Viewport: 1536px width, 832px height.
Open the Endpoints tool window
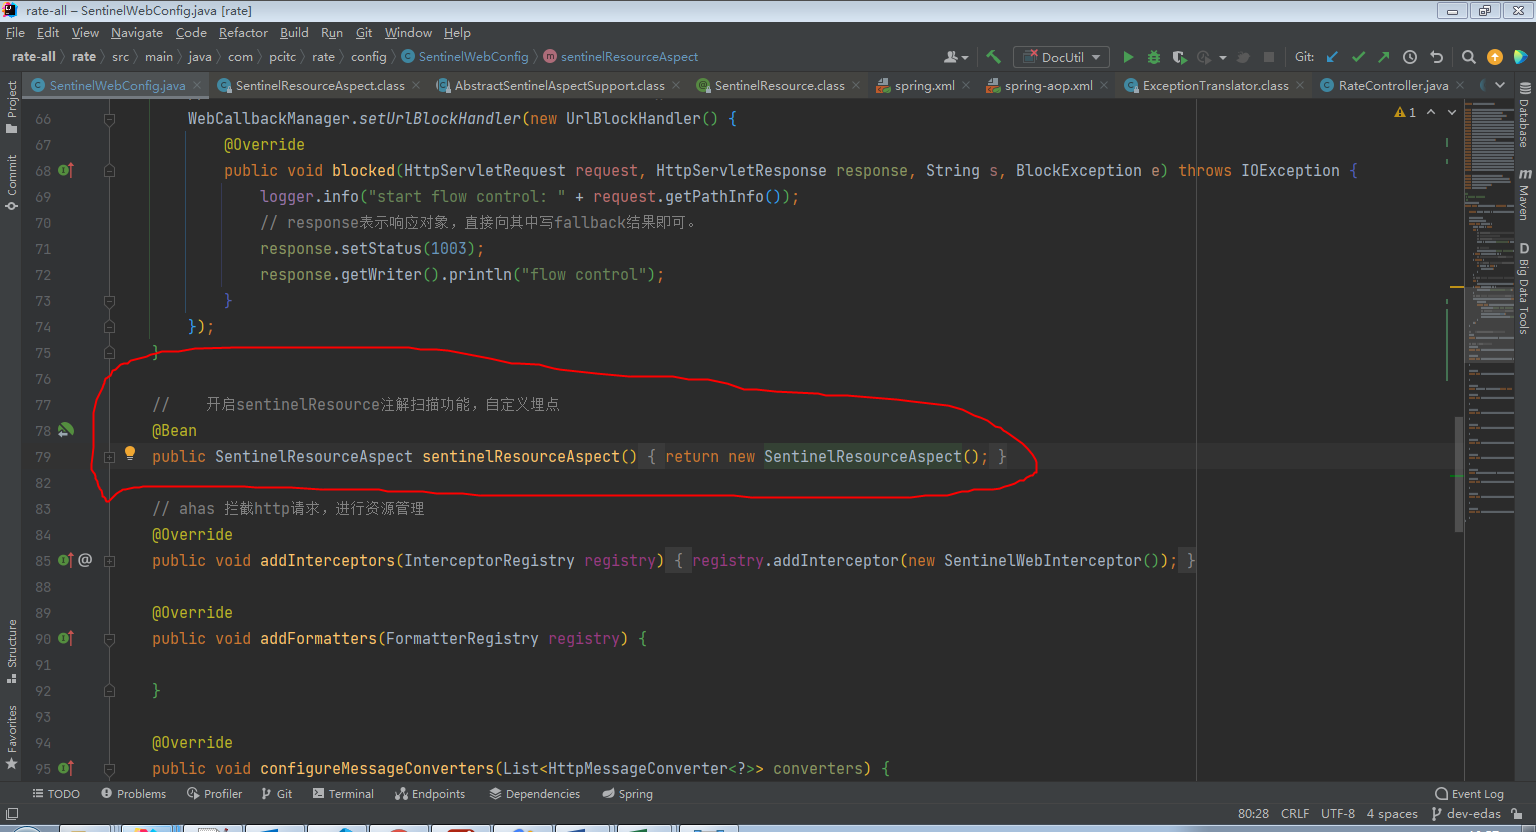[x=430, y=794]
